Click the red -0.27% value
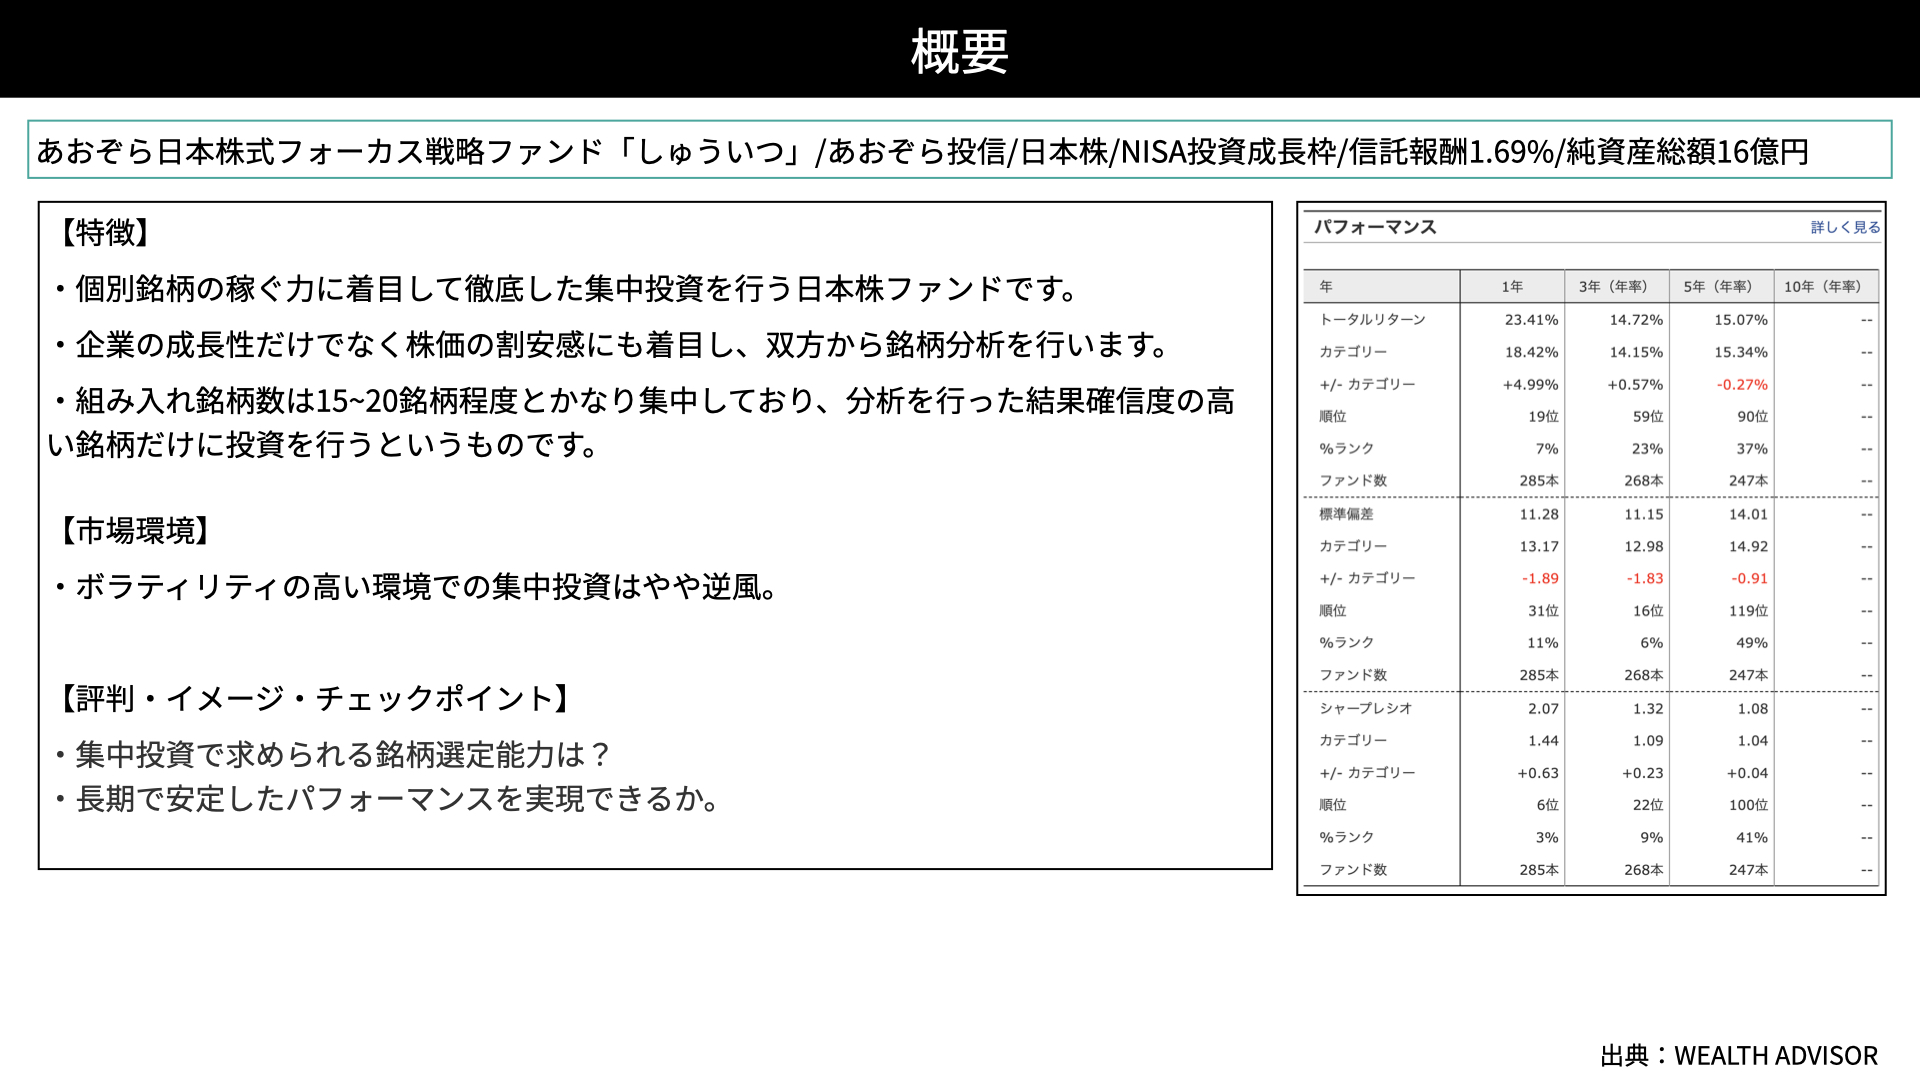Screen dimensions: 1920x1080 click(1742, 385)
